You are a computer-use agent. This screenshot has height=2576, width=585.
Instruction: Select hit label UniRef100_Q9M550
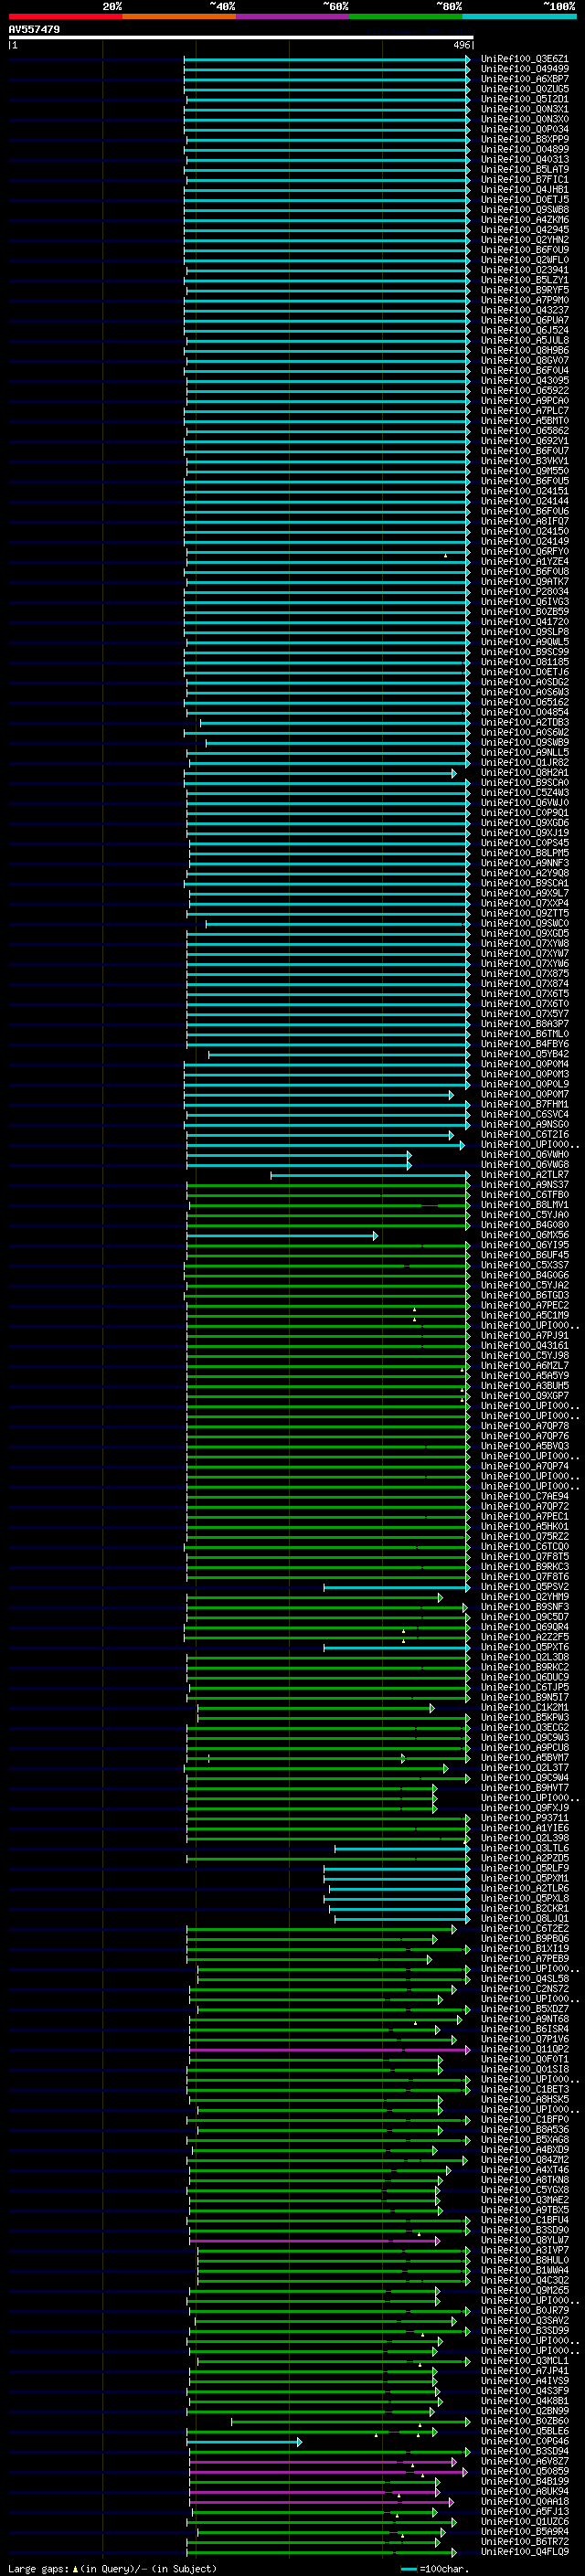[525, 471]
